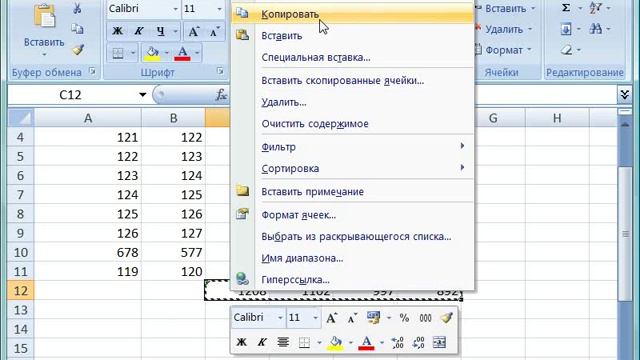The height and width of the screenshot is (360, 640).
Task: Apply percent style on the mini toolbar
Action: [x=404, y=318]
